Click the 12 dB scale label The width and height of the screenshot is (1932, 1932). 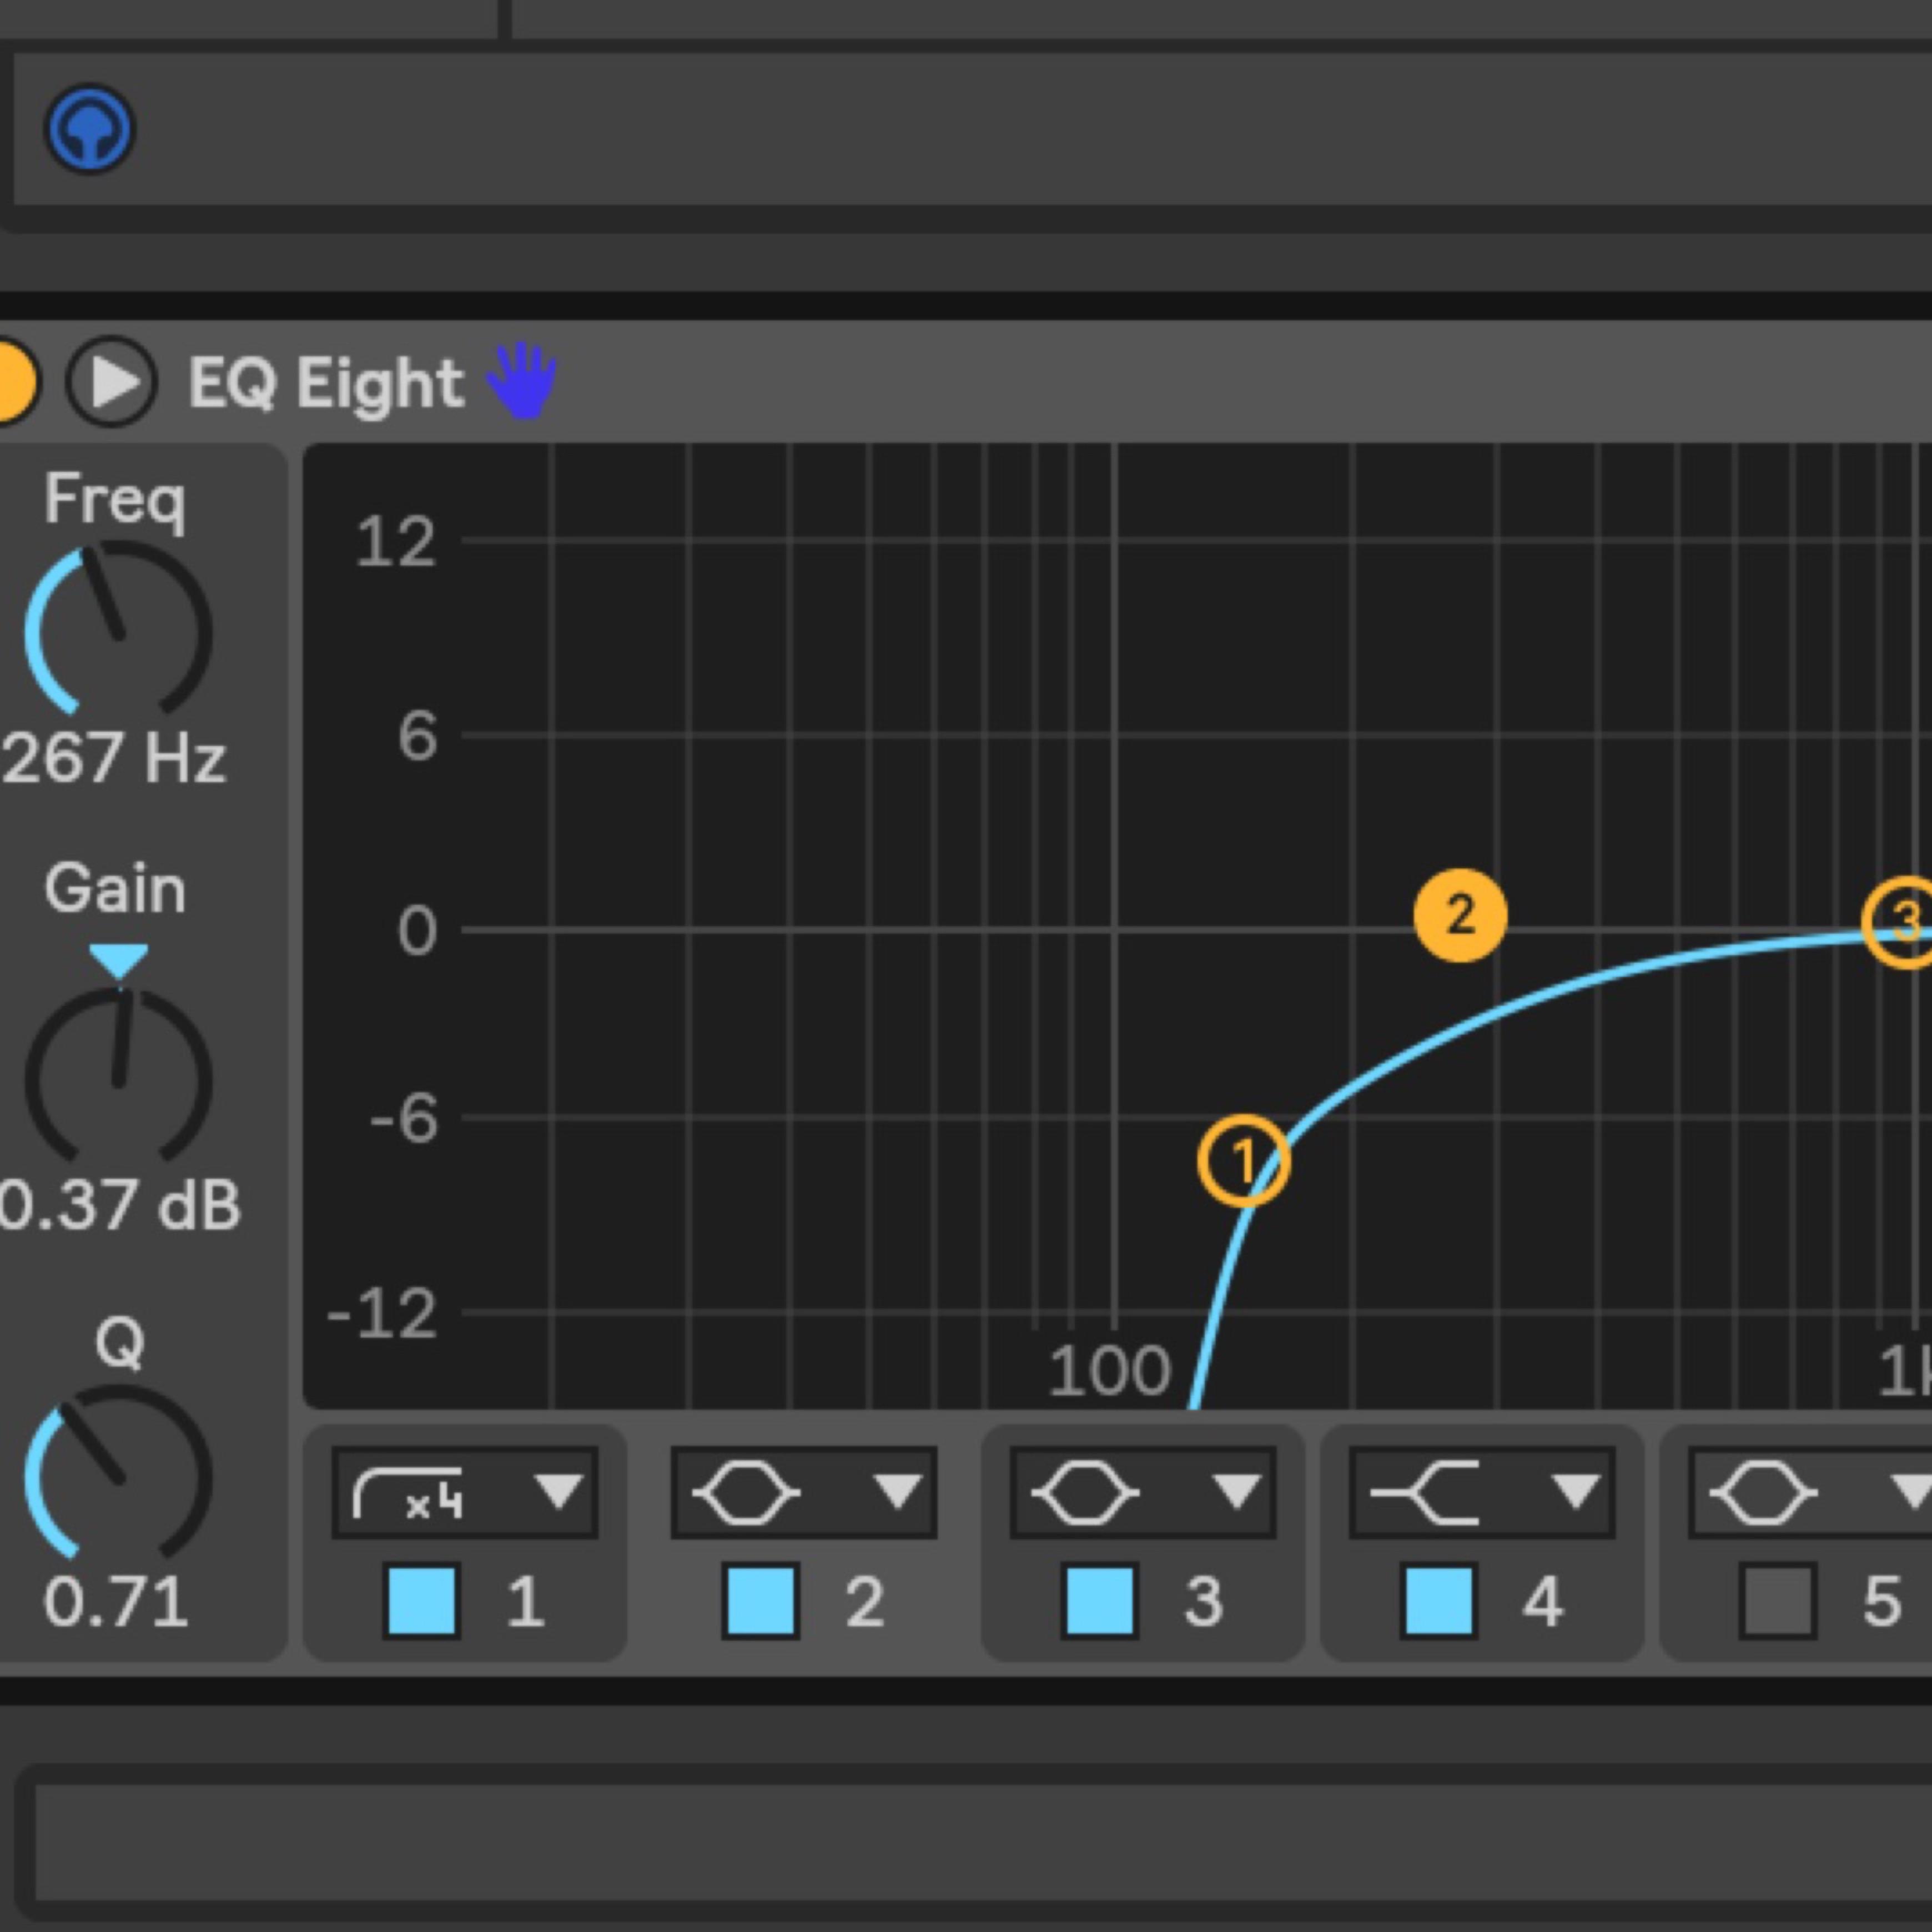tap(396, 542)
